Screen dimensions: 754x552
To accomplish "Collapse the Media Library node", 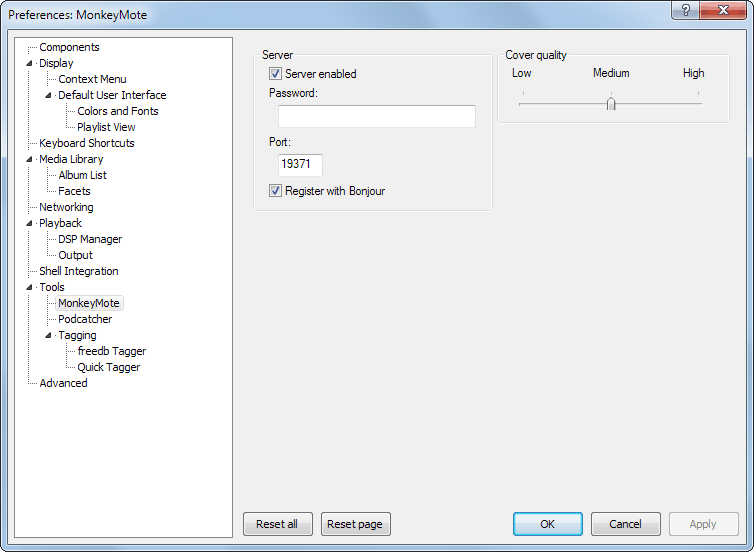I will 30,159.
